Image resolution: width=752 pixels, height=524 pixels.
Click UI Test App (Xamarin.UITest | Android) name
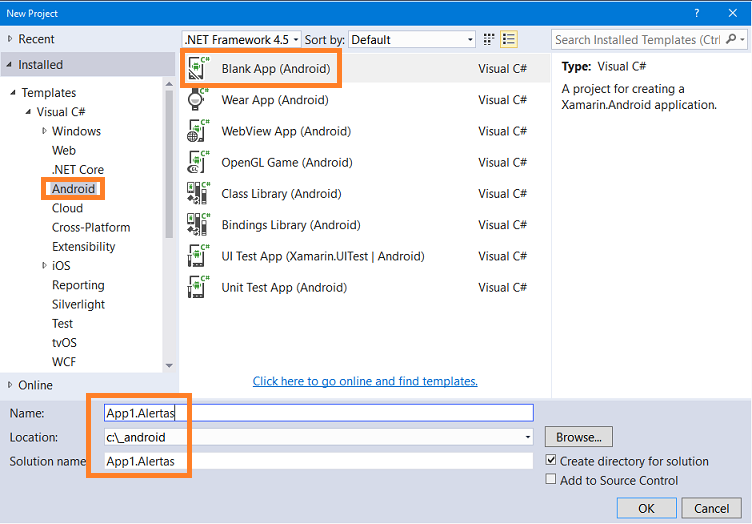[323, 256]
